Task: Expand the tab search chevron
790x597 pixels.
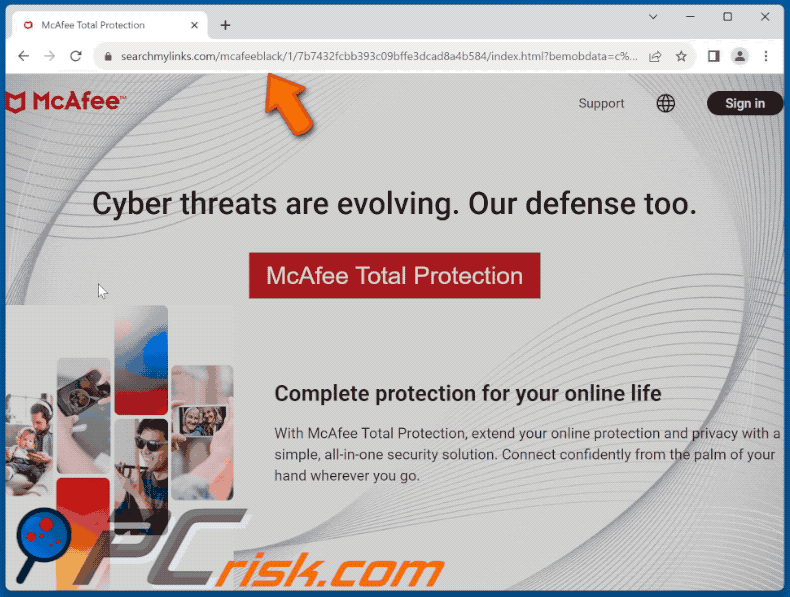Action: [653, 17]
